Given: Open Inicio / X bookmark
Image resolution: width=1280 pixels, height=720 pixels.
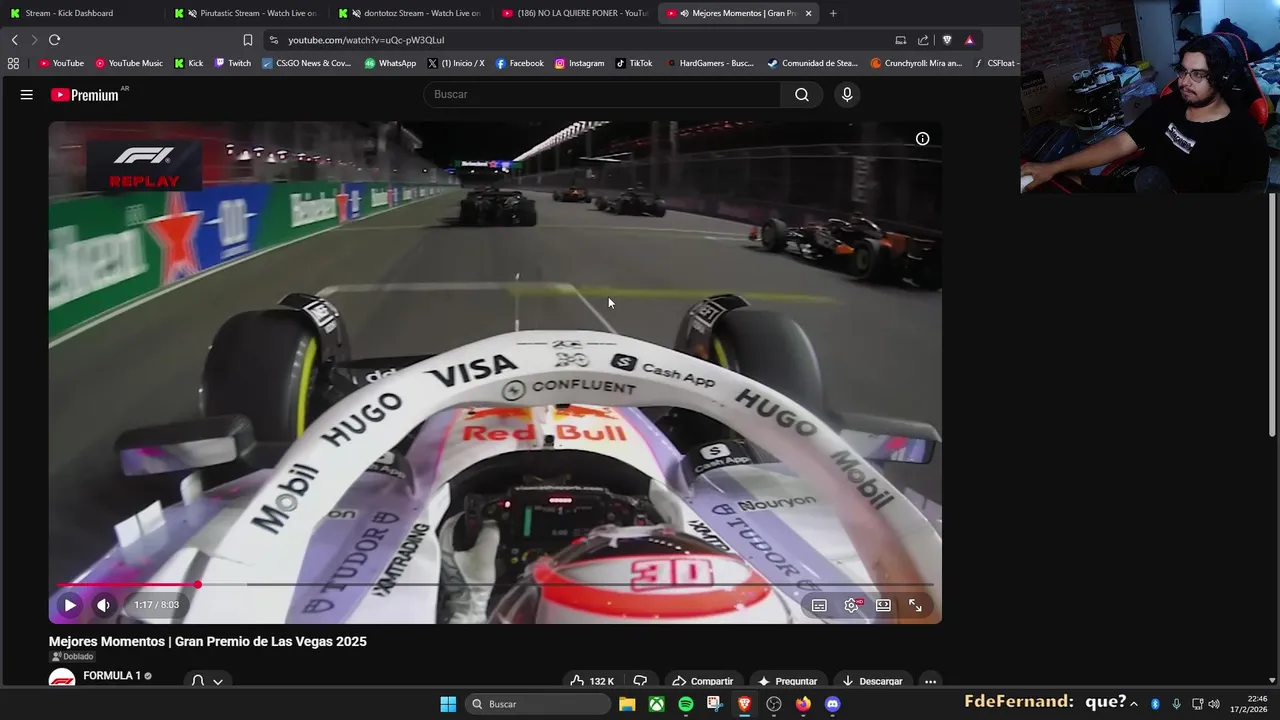Looking at the screenshot, I should pyautogui.click(x=456, y=63).
